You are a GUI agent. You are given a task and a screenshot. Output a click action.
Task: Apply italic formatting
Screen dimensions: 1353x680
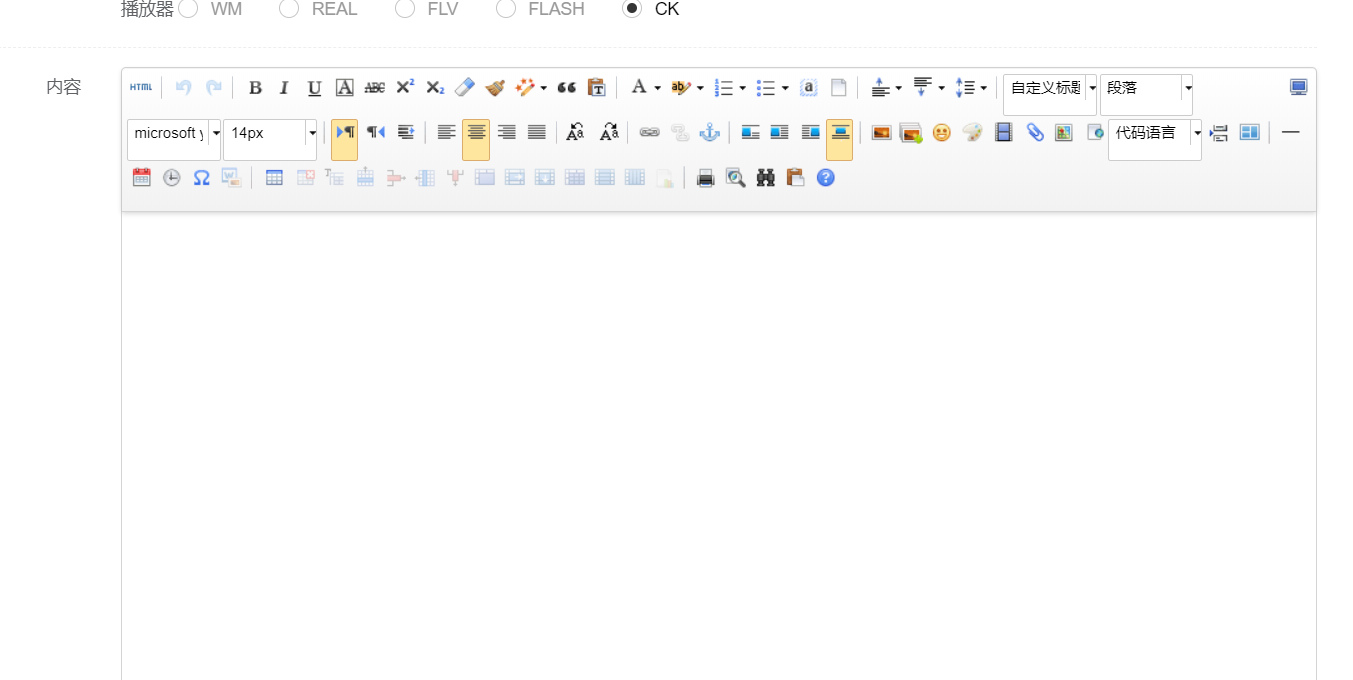tap(284, 88)
